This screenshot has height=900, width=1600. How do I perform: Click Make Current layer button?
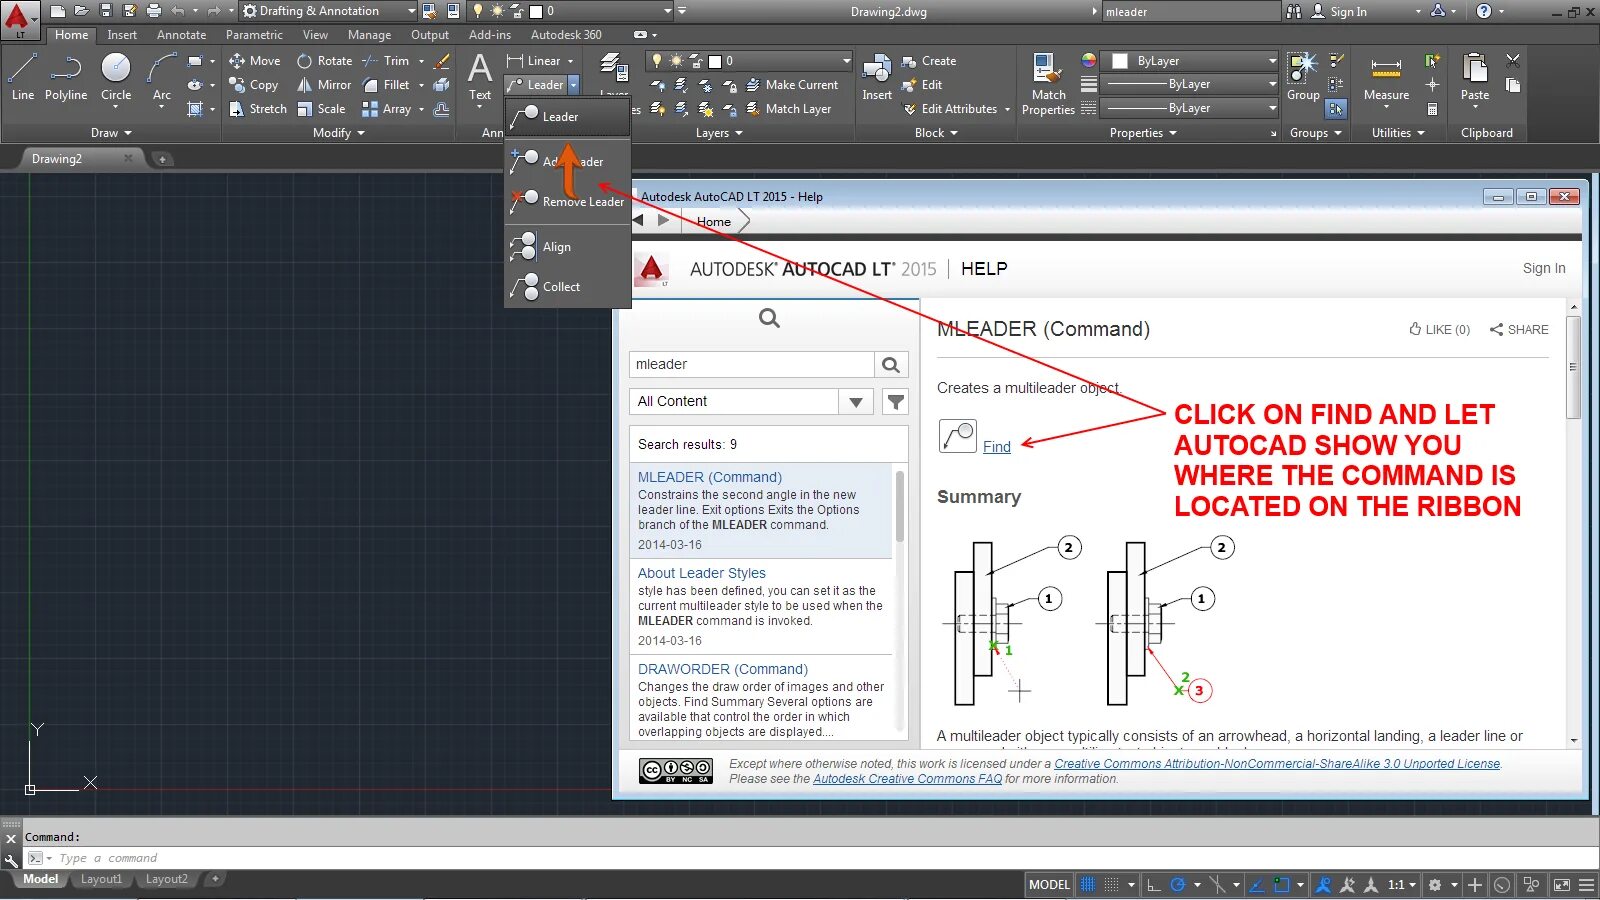[792, 85]
